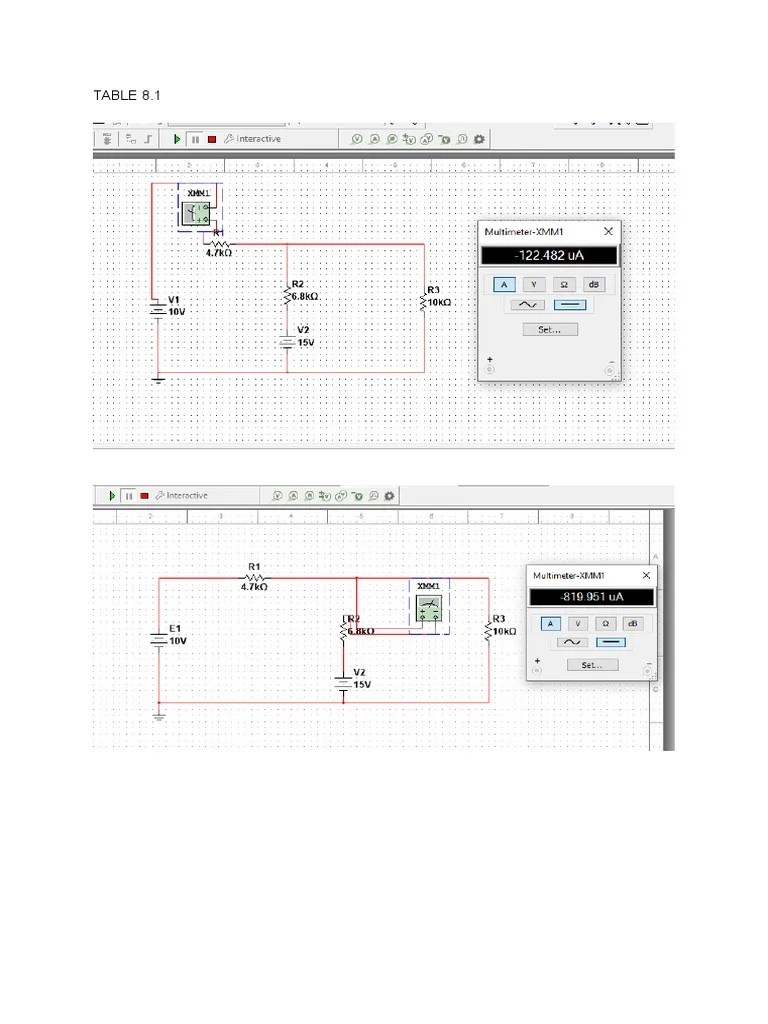Select digital probe in bottom toolbar

tap(374, 496)
